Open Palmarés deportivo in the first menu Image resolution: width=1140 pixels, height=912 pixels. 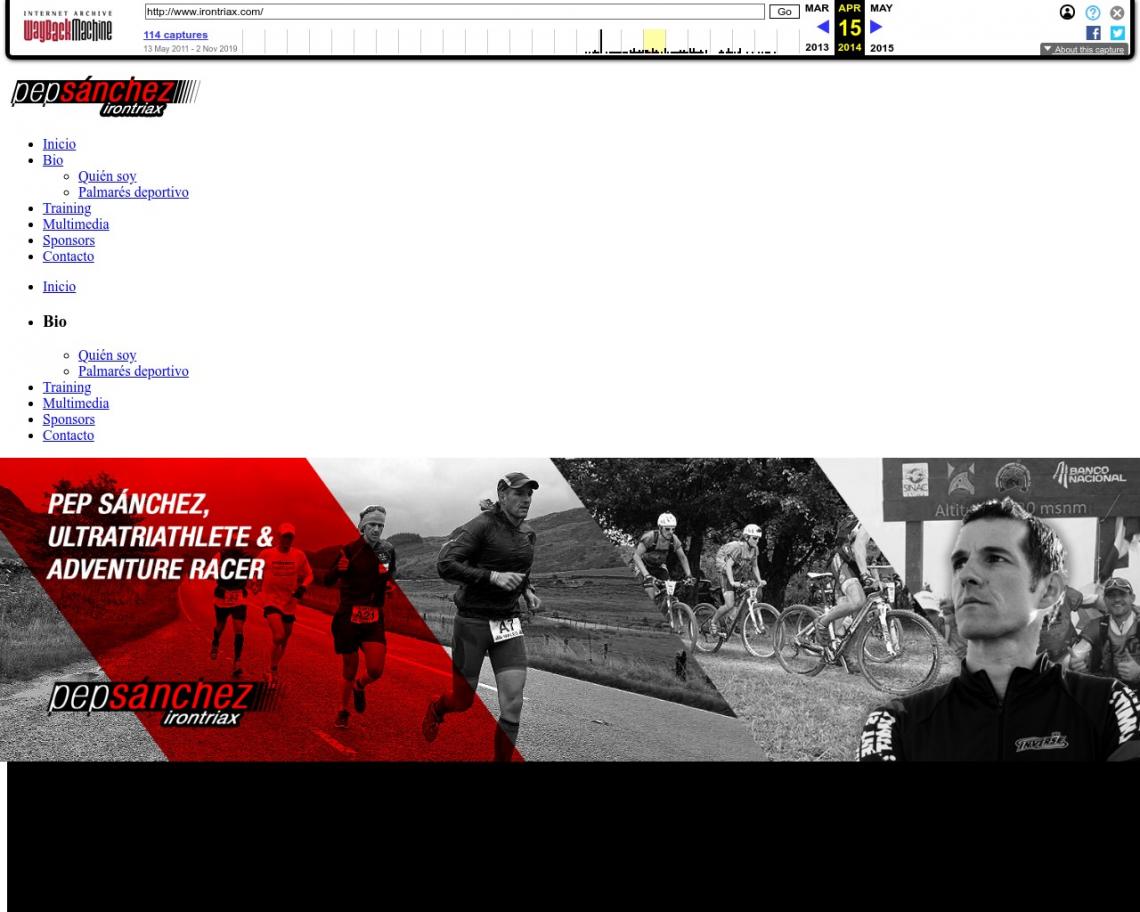click(x=133, y=192)
